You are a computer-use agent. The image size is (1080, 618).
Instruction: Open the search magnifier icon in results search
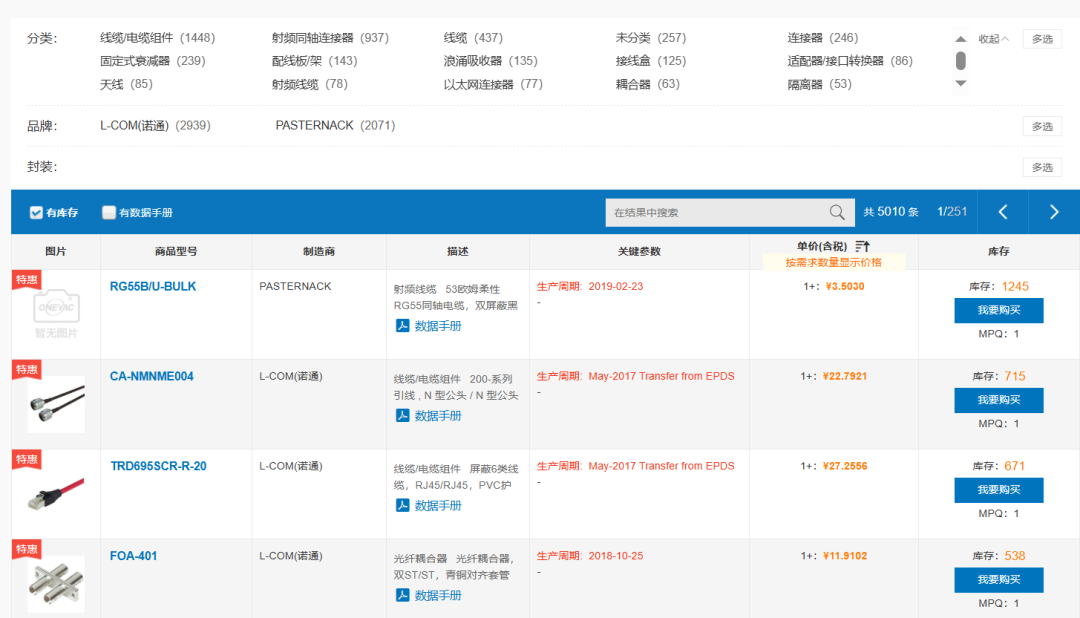click(x=837, y=212)
